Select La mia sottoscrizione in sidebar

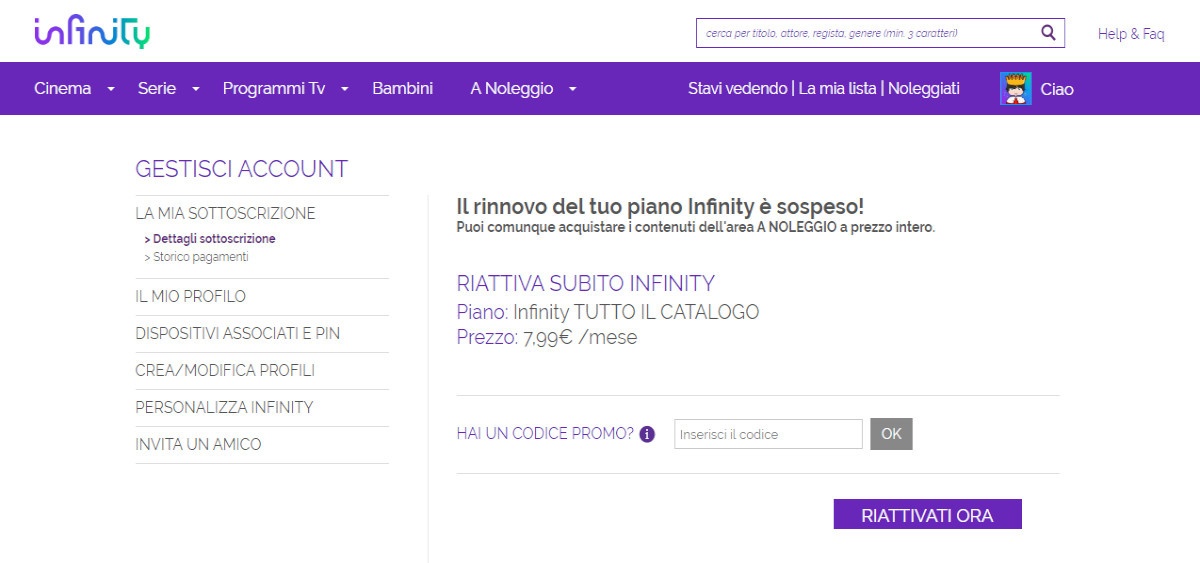(x=225, y=213)
